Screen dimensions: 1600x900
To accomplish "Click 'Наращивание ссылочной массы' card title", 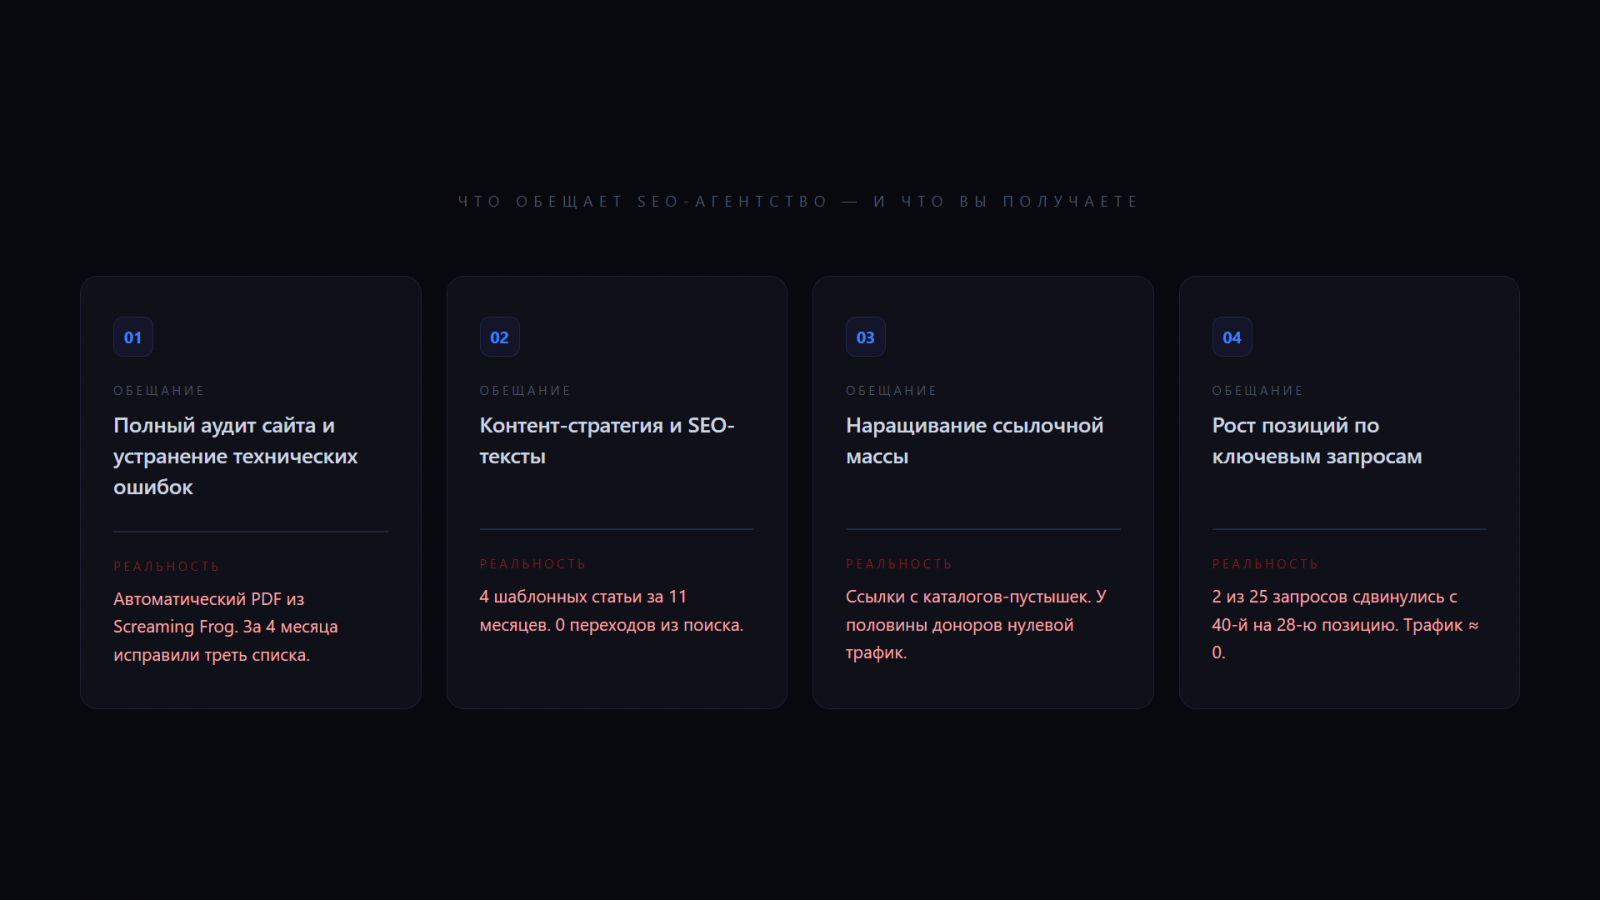I will [974, 441].
